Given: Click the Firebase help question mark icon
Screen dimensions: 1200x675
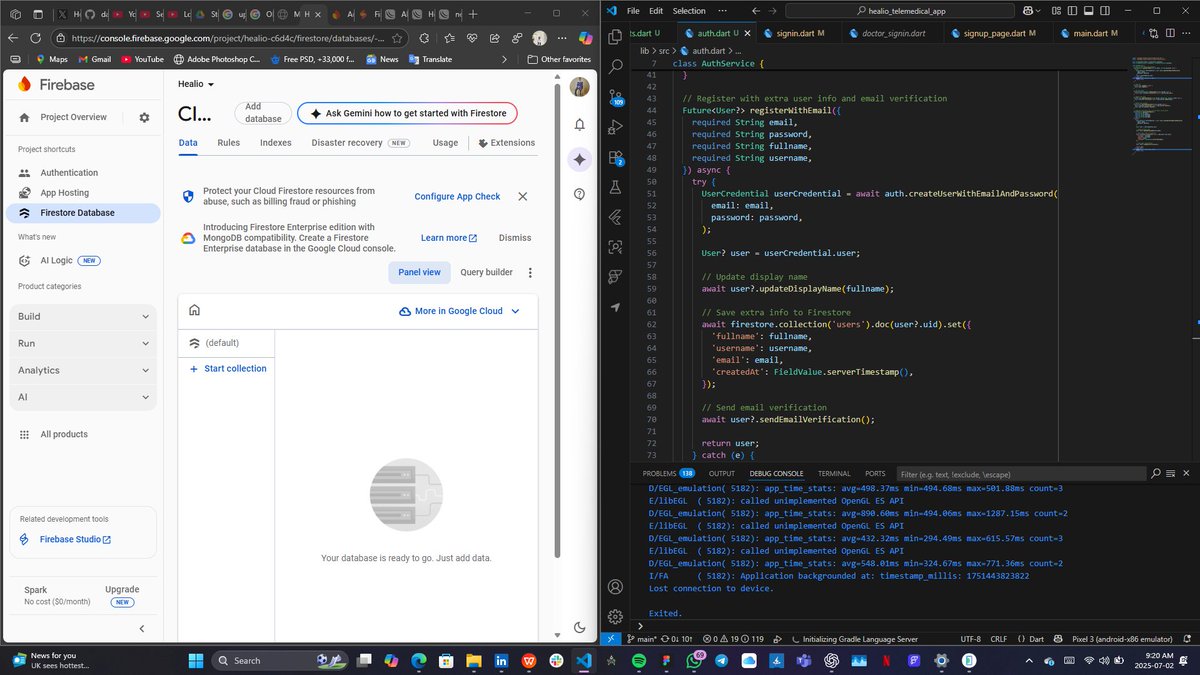Looking at the screenshot, I should [580, 193].
